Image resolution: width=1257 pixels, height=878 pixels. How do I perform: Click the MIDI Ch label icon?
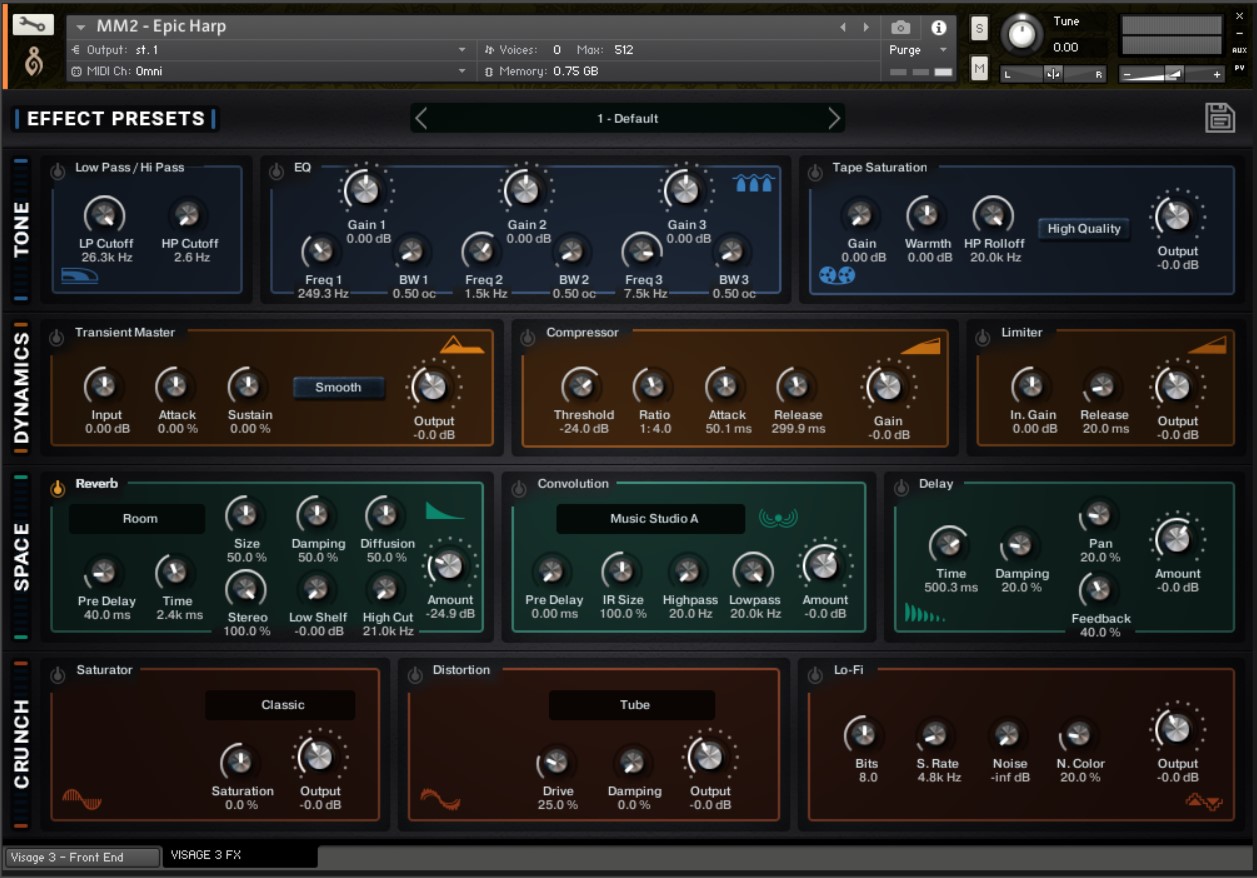[x=76, y=71]
